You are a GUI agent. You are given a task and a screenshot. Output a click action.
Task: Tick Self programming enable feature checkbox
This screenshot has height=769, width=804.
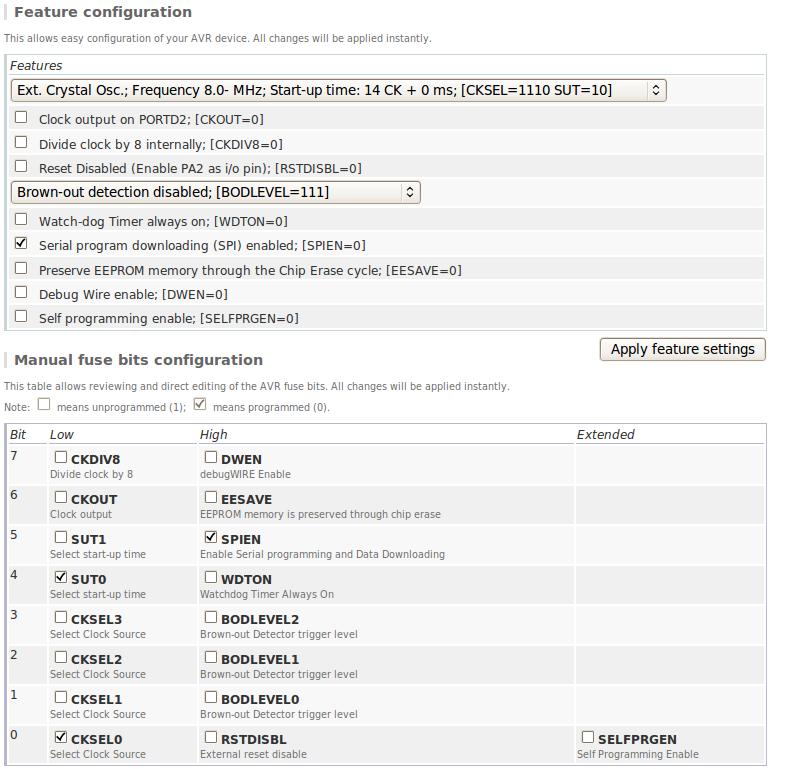[x=21, y=316]
